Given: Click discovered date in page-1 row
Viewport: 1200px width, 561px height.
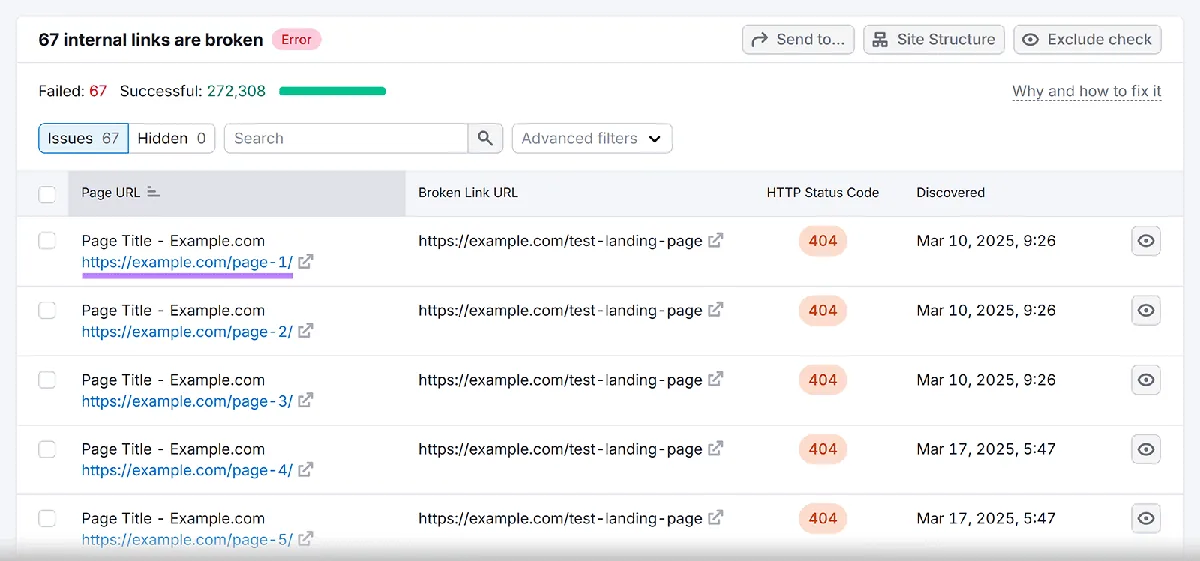Looking at the screenshot, I should [x=986, y=240].
